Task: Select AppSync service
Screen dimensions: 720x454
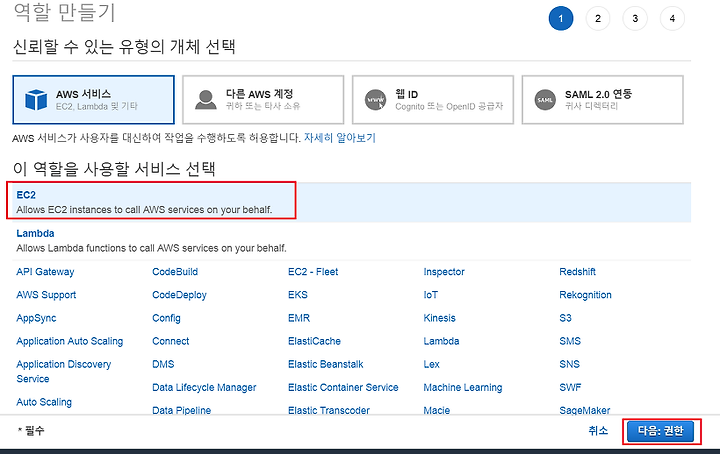Action: tap(36, 318)
